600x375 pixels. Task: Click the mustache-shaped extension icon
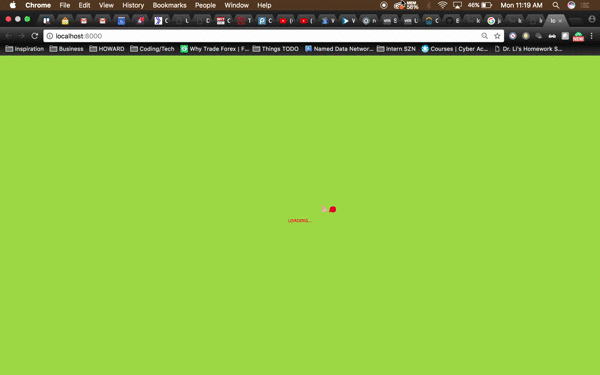pyautogui.click(x=552, y=36)
